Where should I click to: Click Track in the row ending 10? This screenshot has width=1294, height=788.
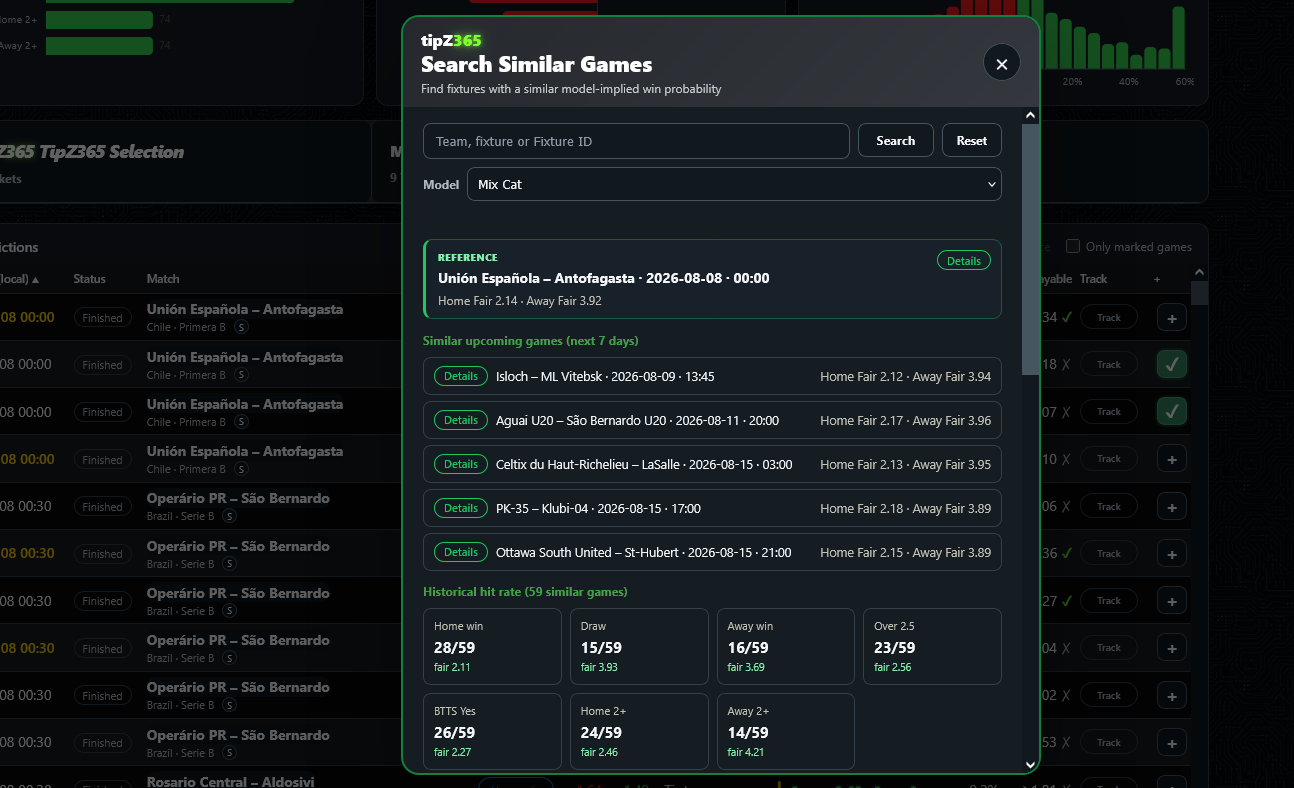[1108, 459]
